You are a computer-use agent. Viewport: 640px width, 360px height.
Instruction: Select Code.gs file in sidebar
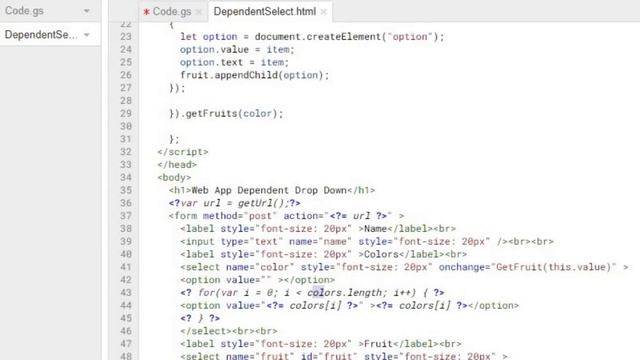pos(24,11)
